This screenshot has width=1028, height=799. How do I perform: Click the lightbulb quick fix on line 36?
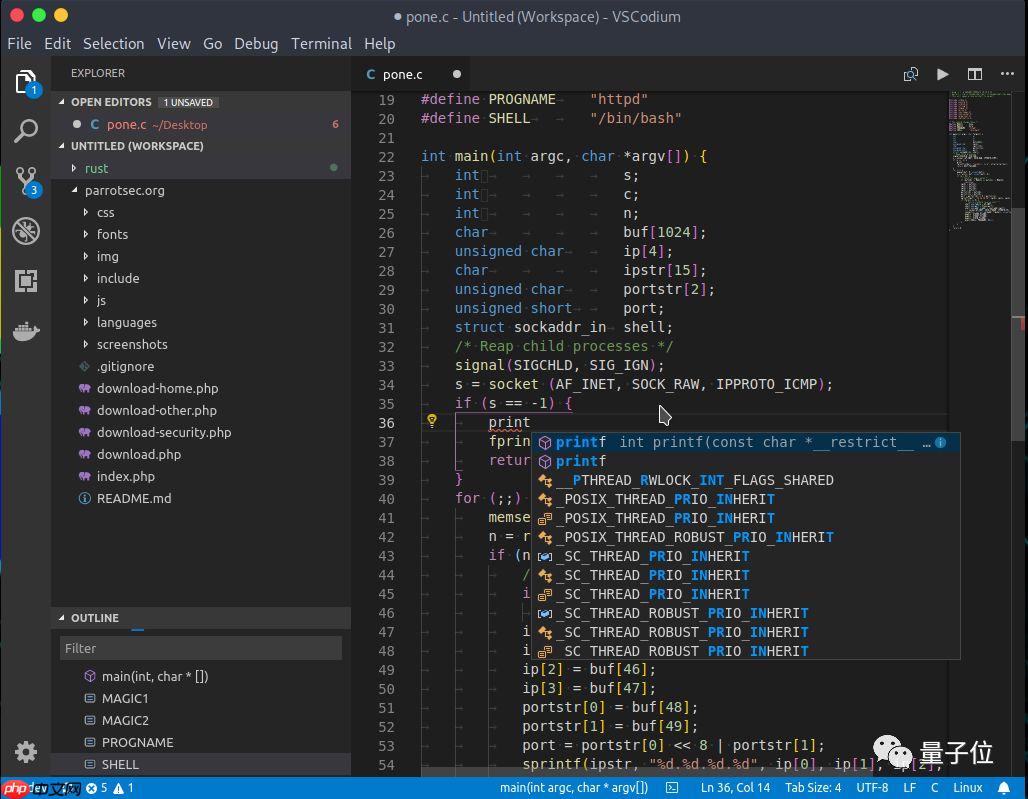[x=432, y=421]
